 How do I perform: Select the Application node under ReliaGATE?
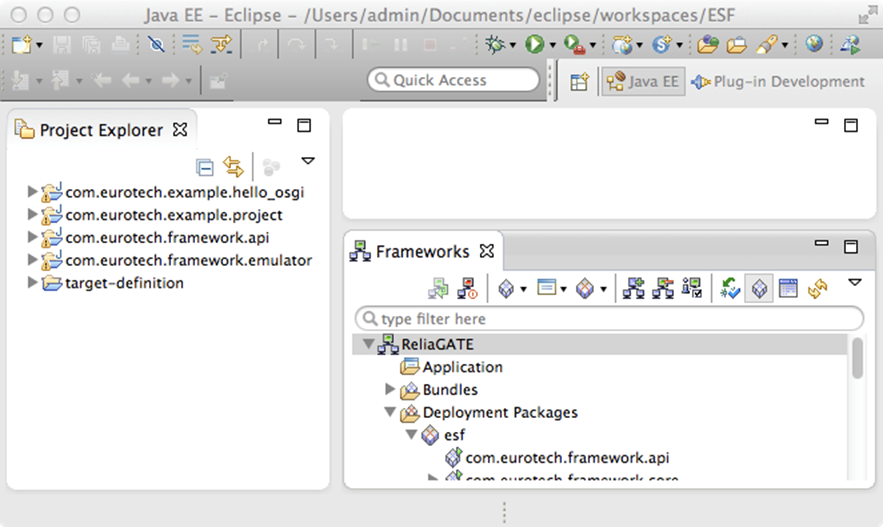coord(462,367)
